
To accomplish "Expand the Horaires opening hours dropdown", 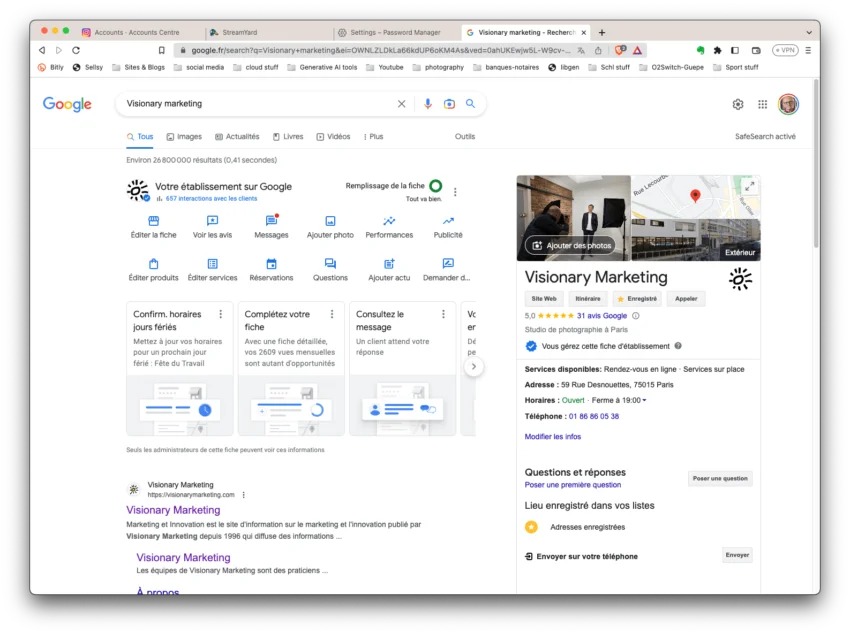I will pos(645,401).
